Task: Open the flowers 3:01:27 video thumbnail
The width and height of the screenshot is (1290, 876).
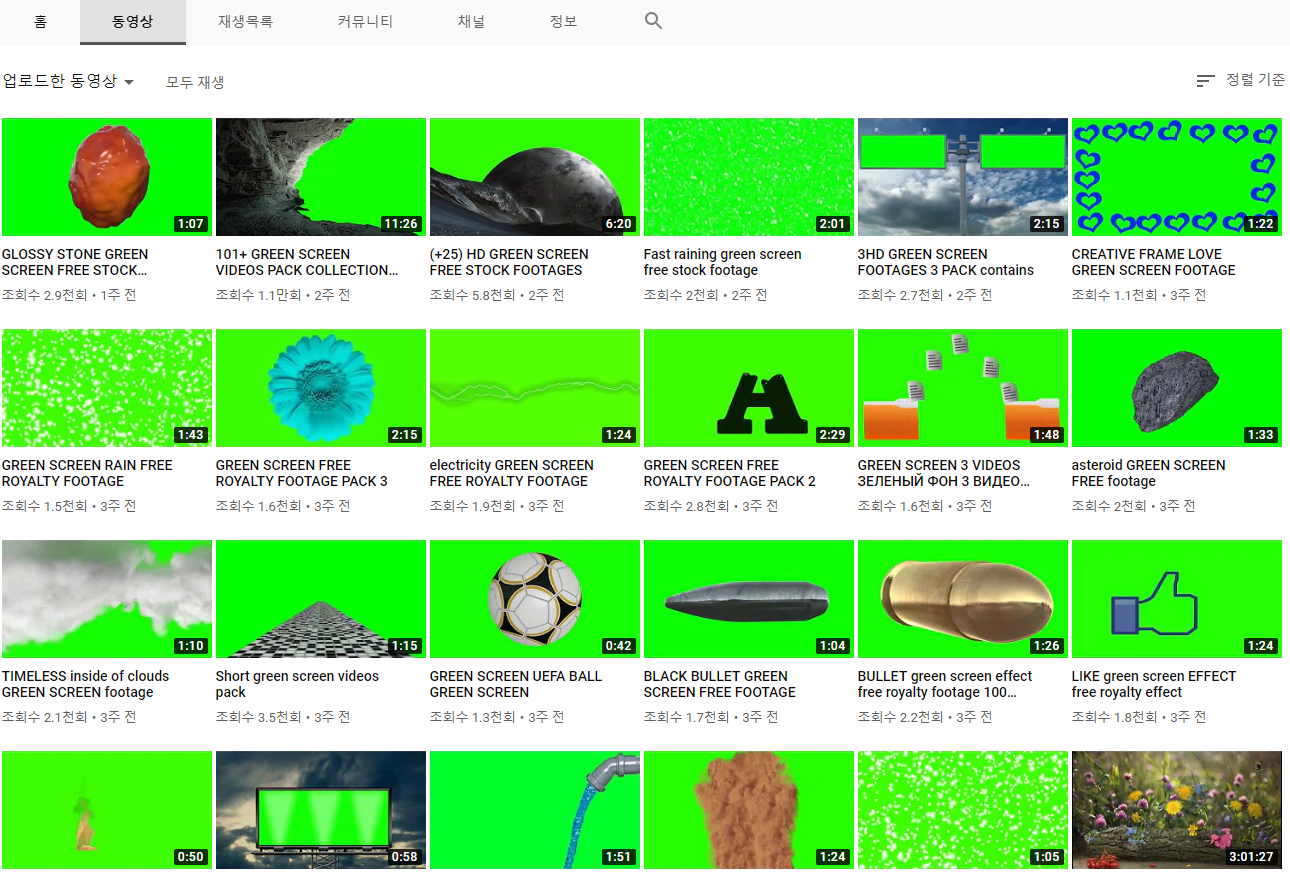Action: tap(1177, 810)
